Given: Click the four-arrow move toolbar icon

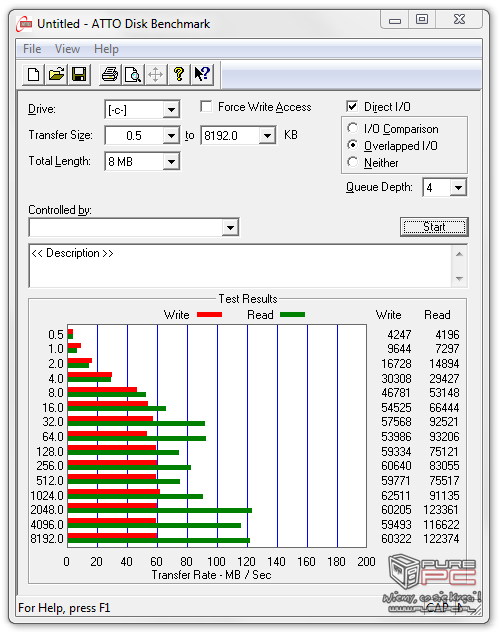Looking at the screenshot, I should [156, 75].
